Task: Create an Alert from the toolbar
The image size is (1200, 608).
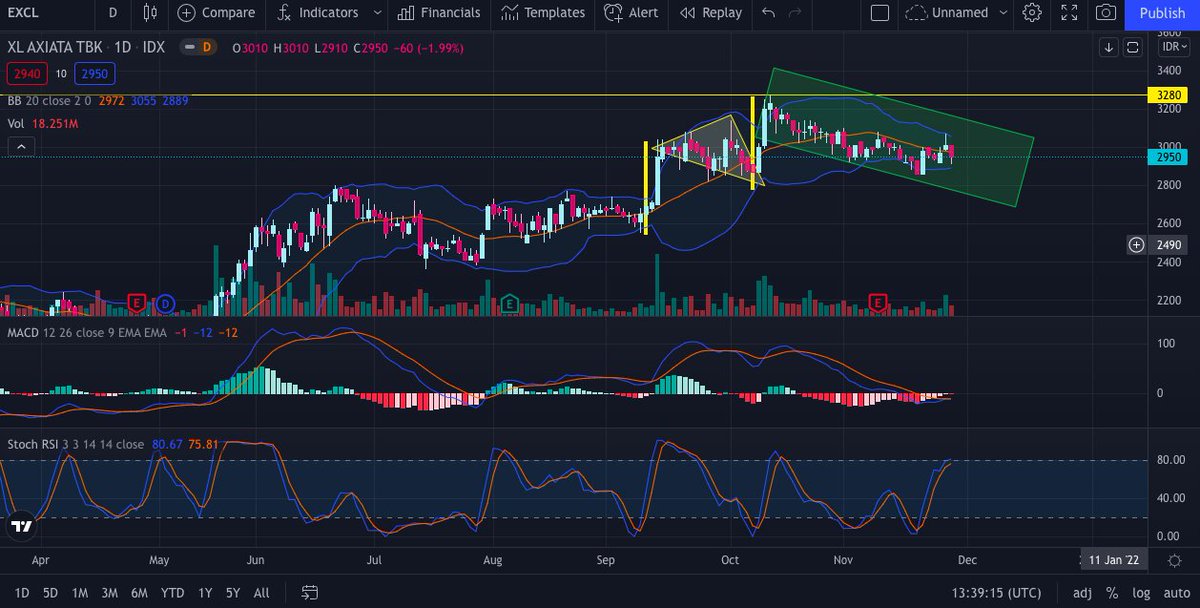Action: tap(631, 13)
